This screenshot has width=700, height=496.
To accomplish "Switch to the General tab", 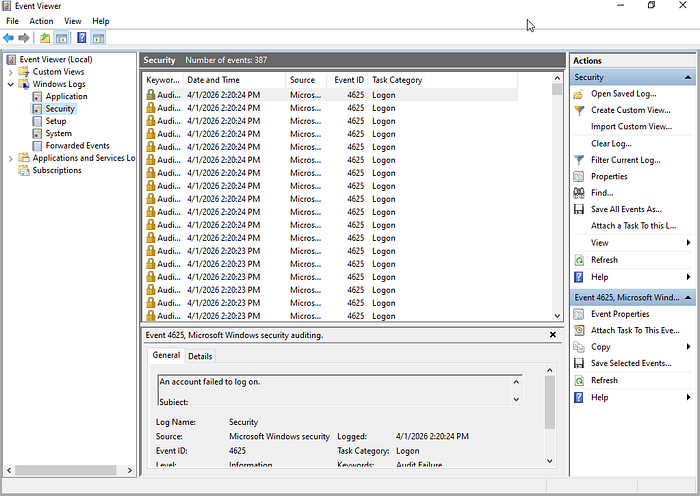I will [x=166, y=355].
